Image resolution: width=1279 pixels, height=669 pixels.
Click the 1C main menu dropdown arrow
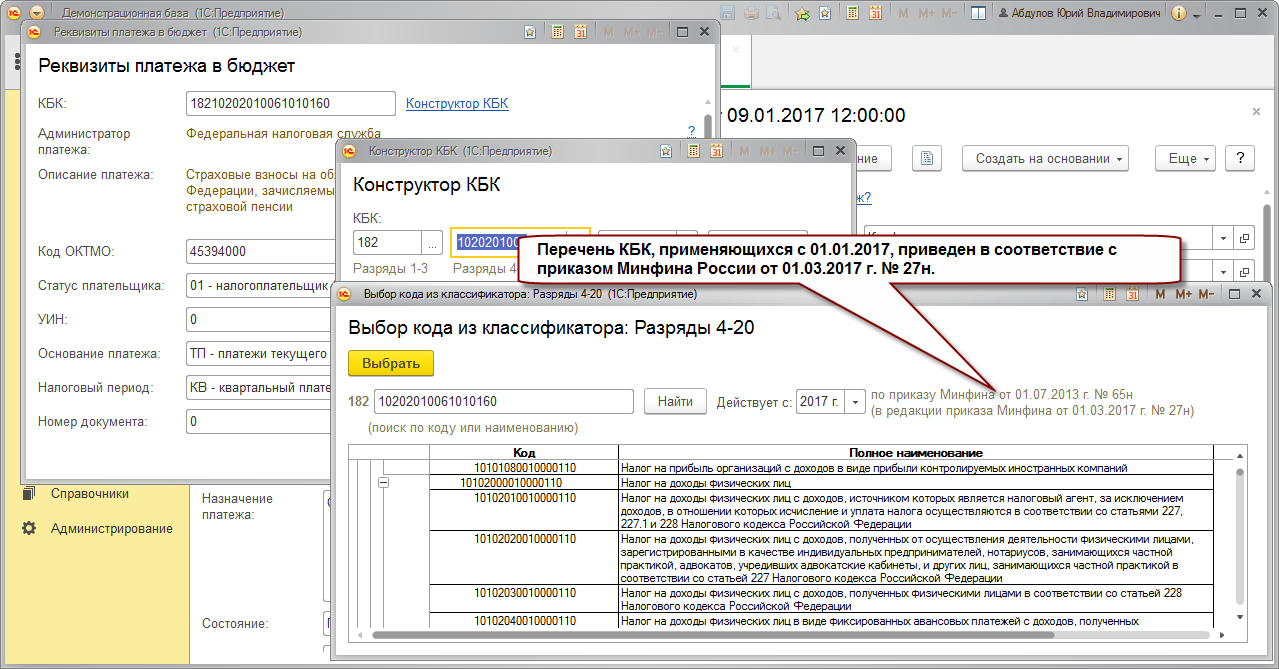click(x=37, y=13)
